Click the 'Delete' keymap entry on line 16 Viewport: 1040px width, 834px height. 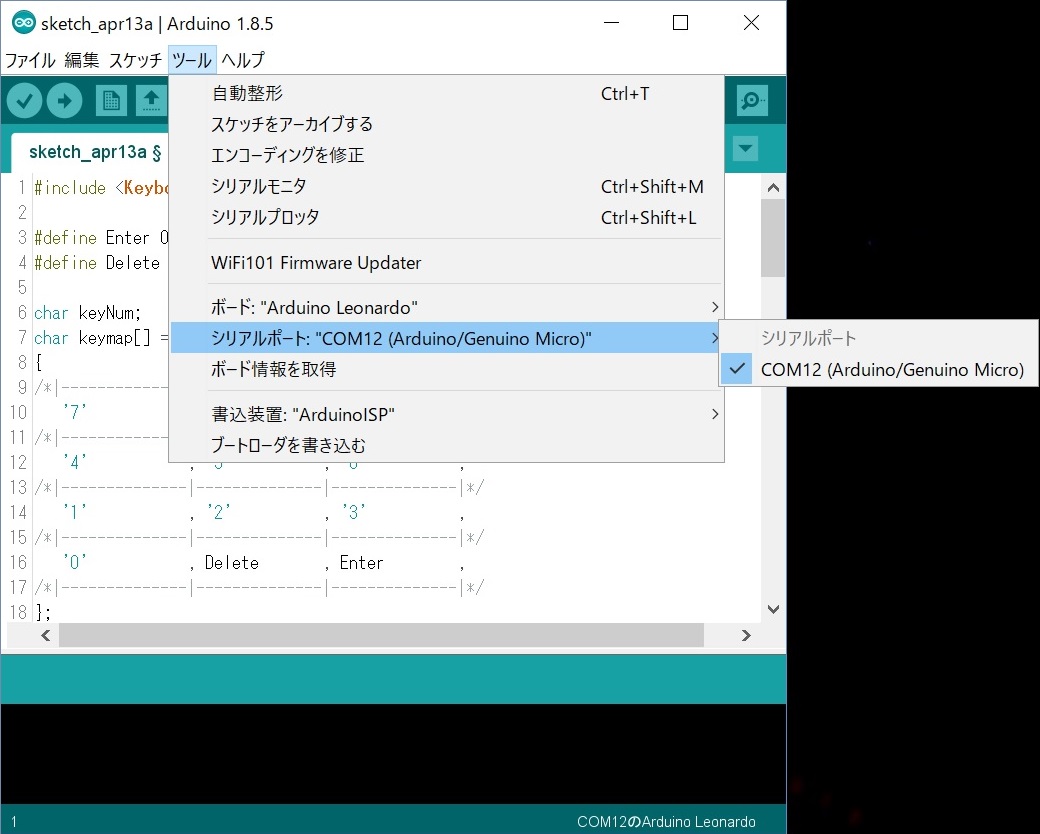pyautogui.click(x=231, y=563)
